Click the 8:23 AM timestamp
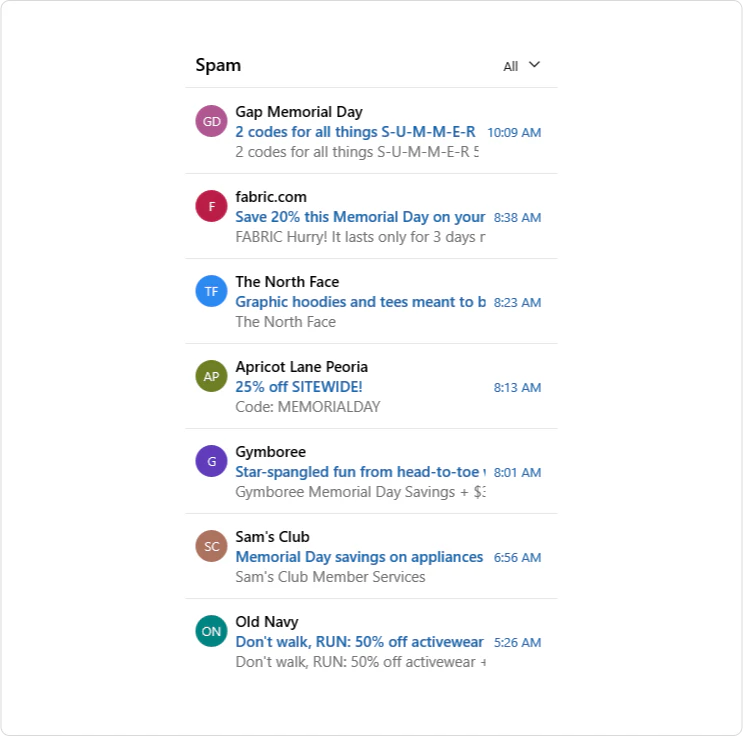This screenshot has height=736, width=743. [x=517, y=302]
